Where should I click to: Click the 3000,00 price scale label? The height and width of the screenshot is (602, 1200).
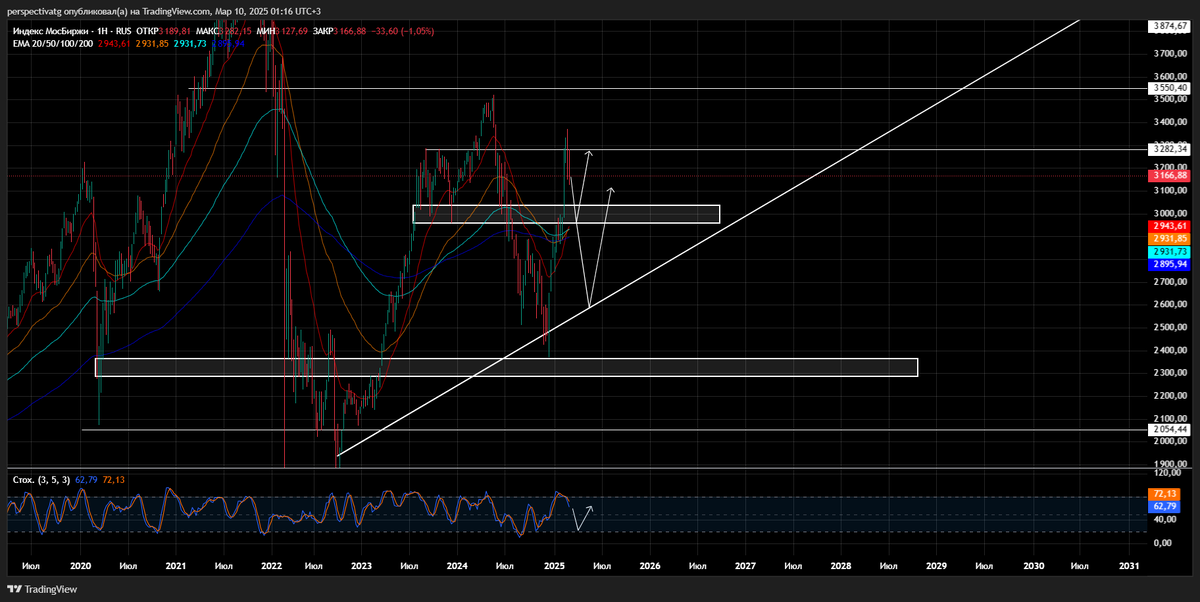1168,213
